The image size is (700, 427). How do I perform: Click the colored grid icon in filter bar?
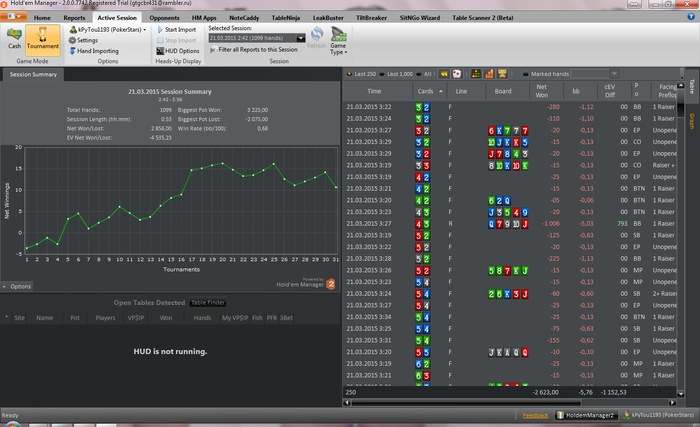[x=474, y=73]
